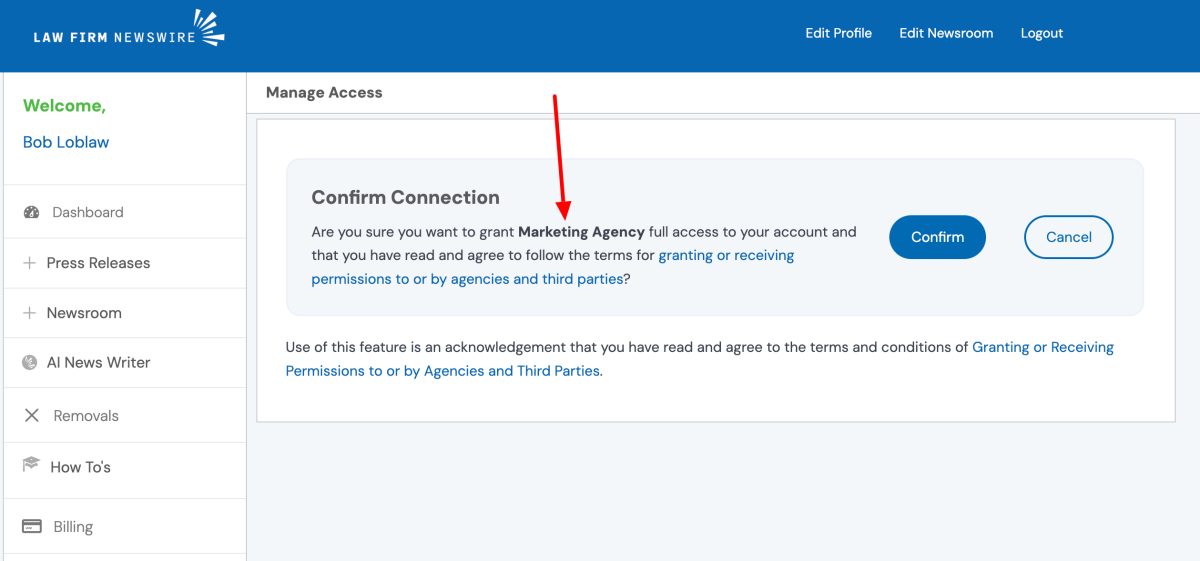Go to Dashboard in the sidebar
Screen dimensions: 1200x561
tap(88, 212)
